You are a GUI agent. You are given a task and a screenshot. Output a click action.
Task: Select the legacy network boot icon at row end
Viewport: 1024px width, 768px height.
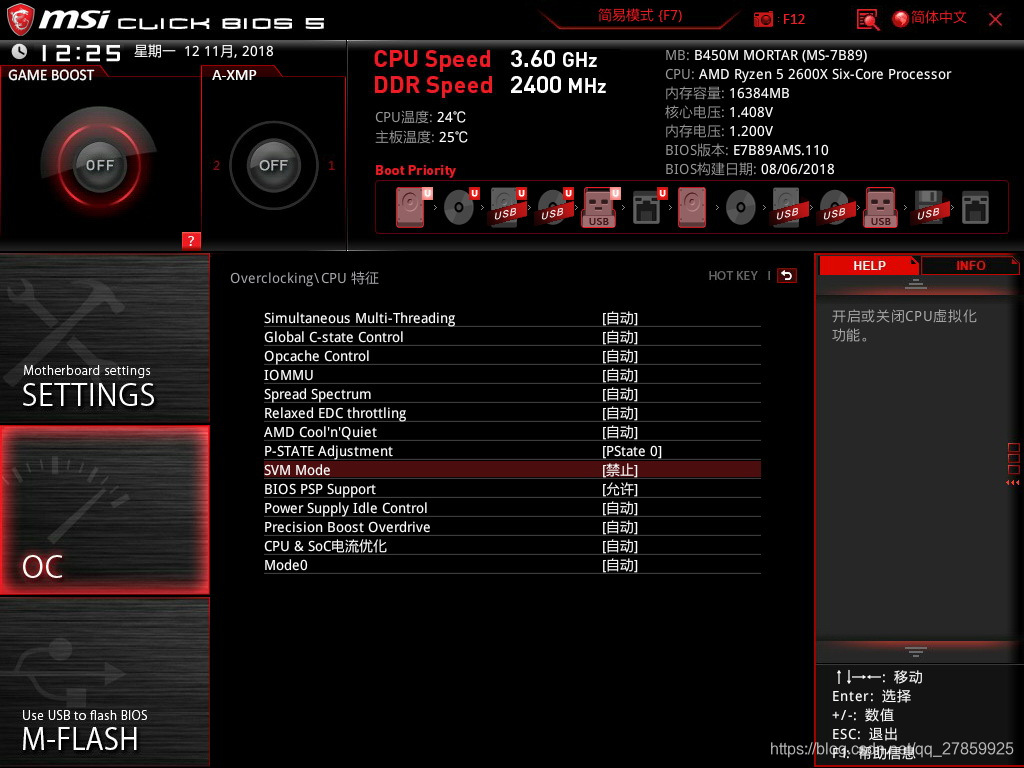click(x=975, y=208)
